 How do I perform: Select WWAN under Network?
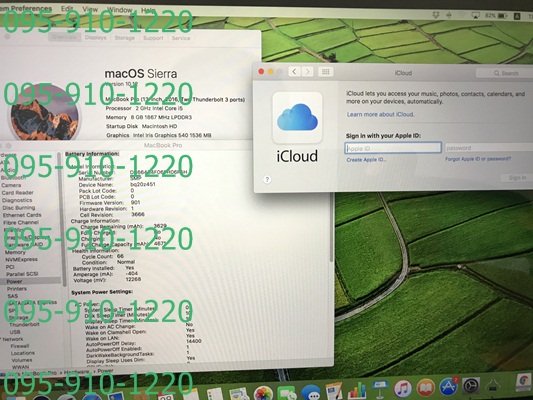[x=20, y=367]
